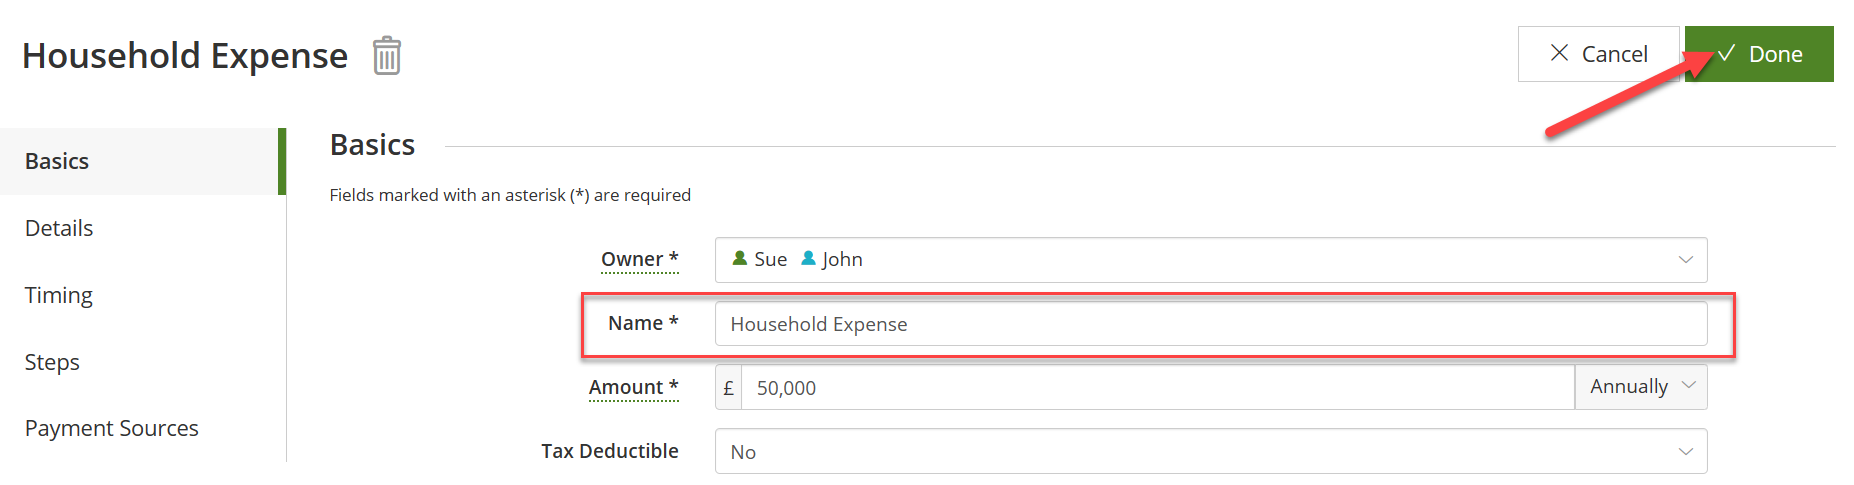Click the checkmark icon on Done
1854x485 pixels.
(x=1726, y=54)
